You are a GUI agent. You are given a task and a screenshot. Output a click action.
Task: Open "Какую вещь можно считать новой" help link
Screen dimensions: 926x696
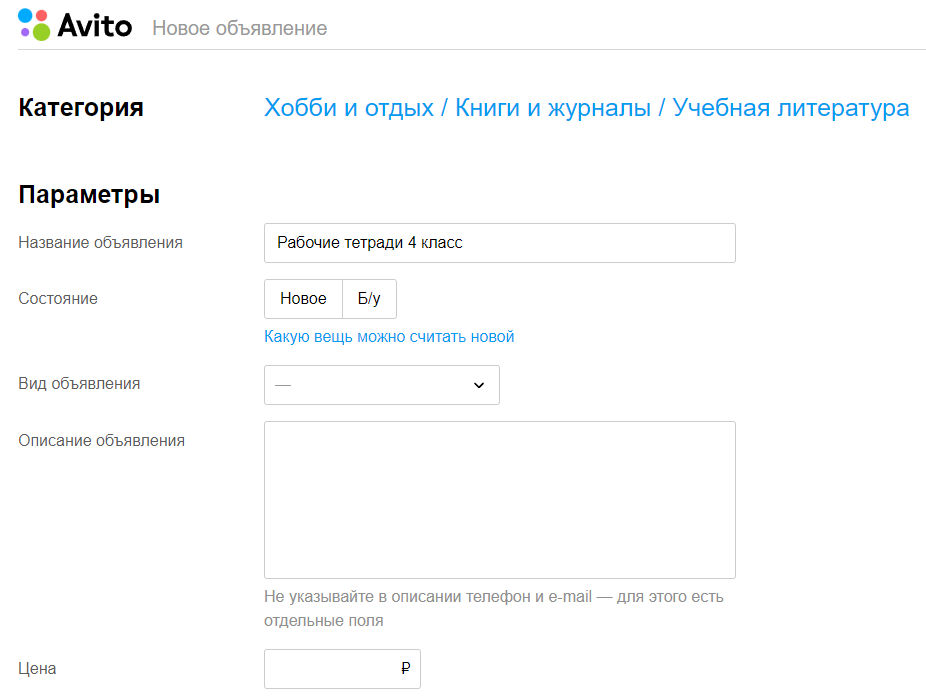coord(389,337)
